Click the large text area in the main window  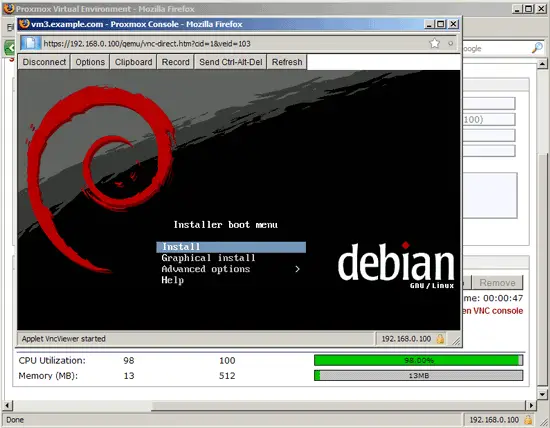tap(490, 195)
